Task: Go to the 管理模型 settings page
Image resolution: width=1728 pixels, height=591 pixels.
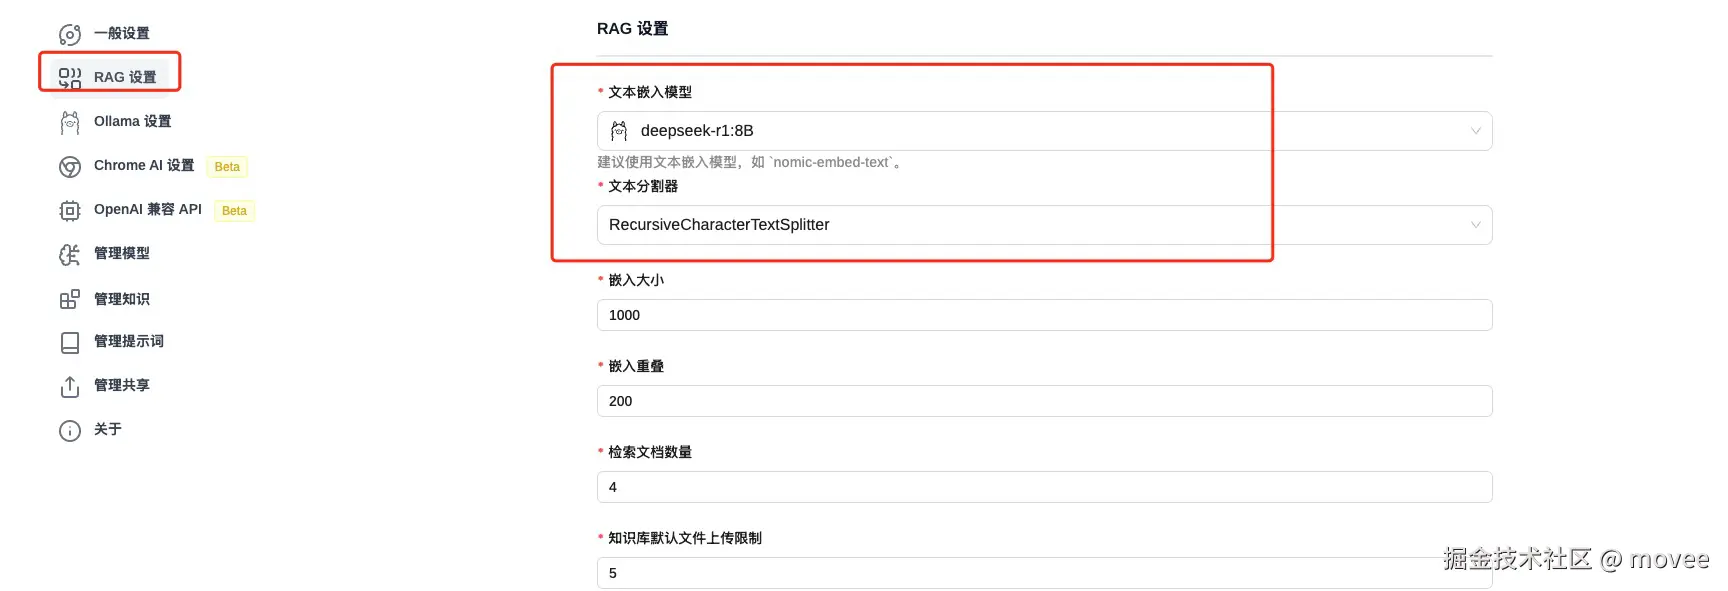Action: (122, 253)
